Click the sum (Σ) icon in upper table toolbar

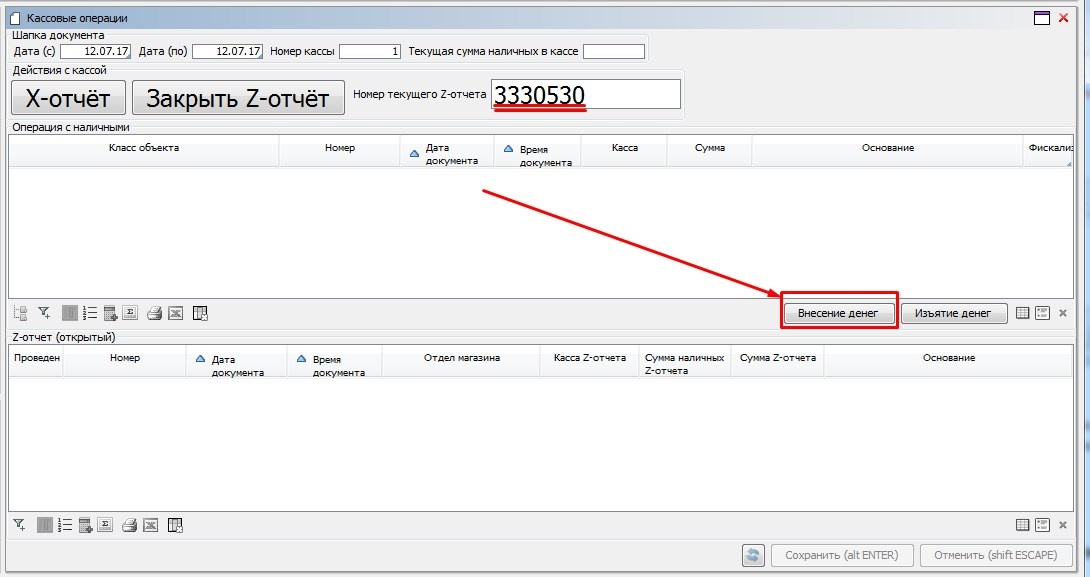point(131,313)
